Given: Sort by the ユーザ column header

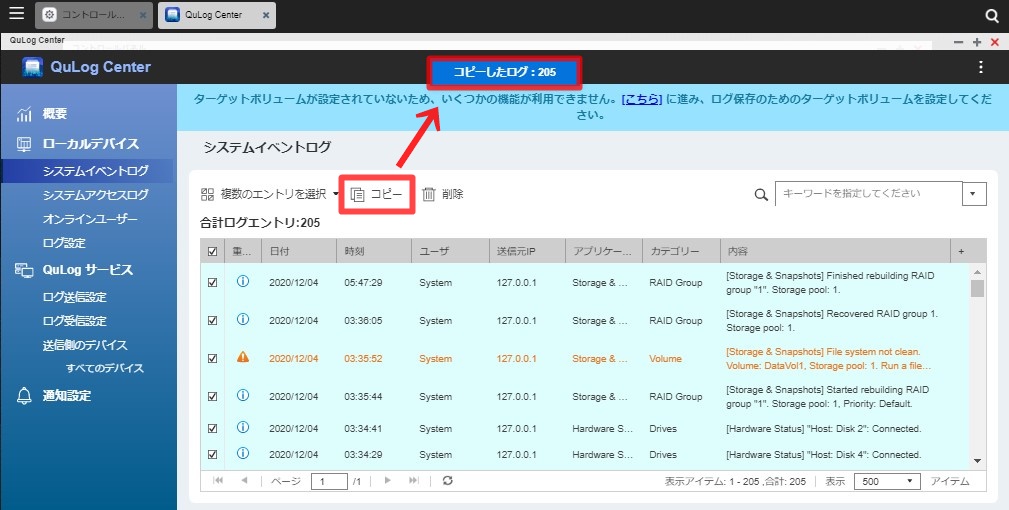Looking at the screenshot, I should (x=450, y=251).
